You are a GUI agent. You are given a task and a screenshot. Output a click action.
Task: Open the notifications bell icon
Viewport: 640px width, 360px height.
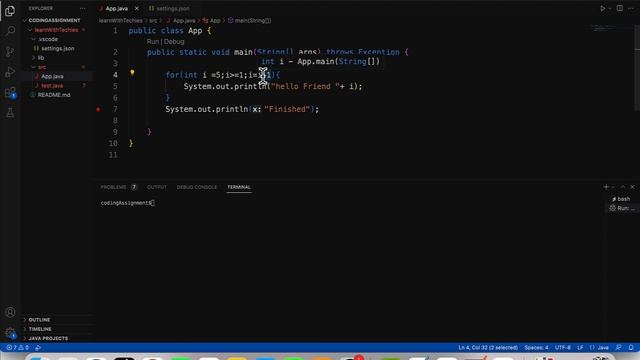(x=631, y=348)
